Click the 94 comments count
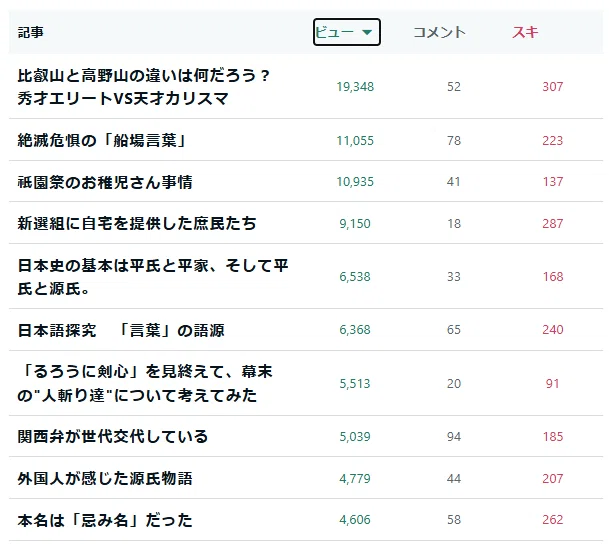This screenshot has width=609, height=546. click(x=454, y=436)
